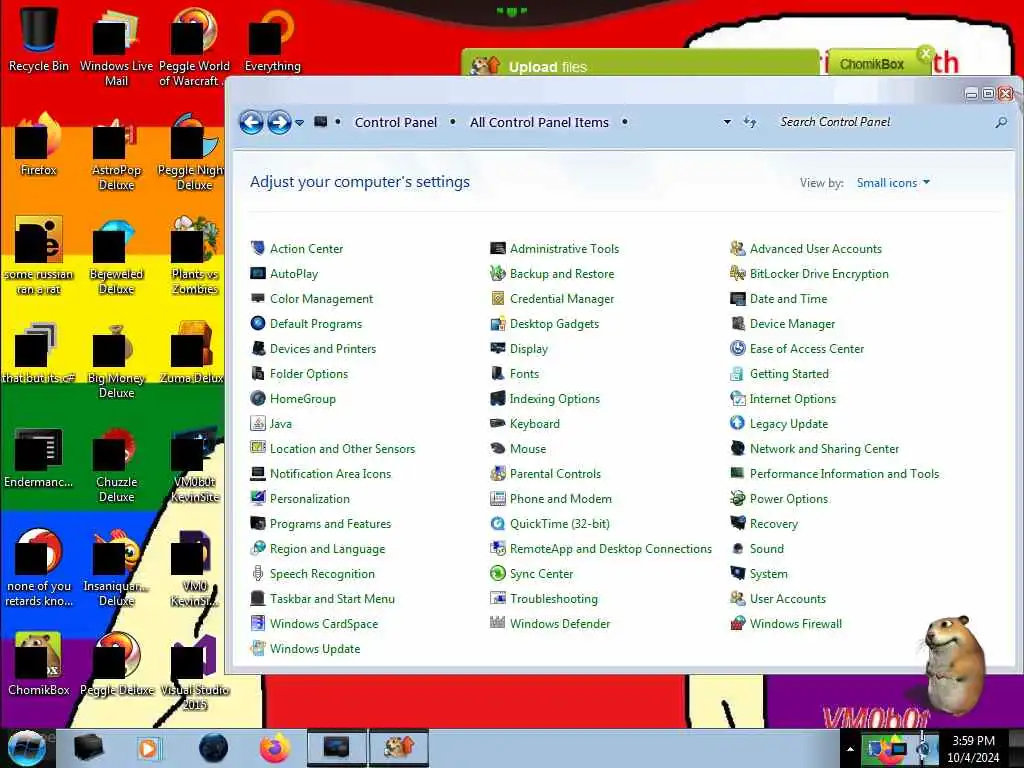
Task: Refresh the Control Panel address bar
Action: pyautogui.click(x=750, y=122)
